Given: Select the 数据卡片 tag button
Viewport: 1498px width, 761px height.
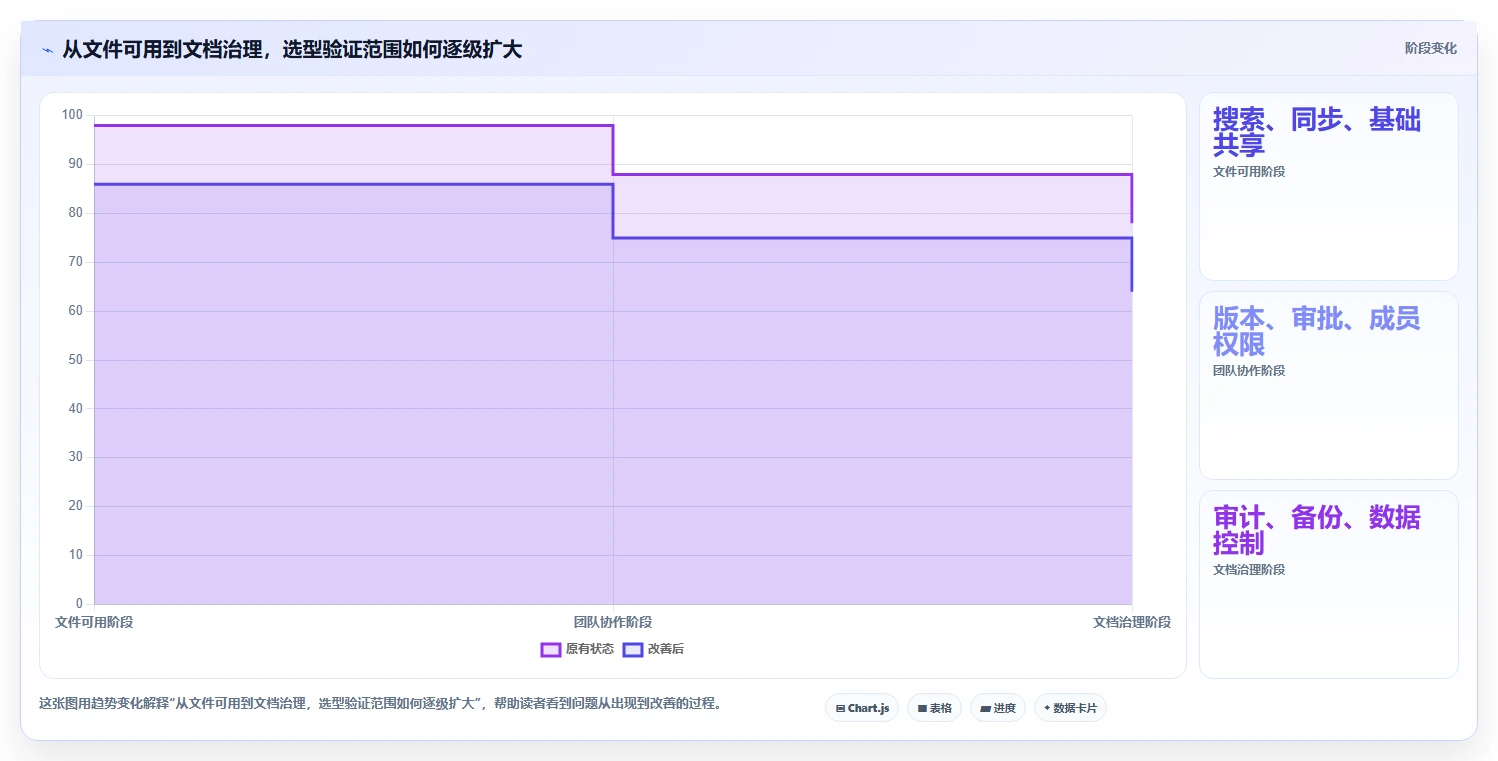Looking at the screenshot, I should [1070, 708].
